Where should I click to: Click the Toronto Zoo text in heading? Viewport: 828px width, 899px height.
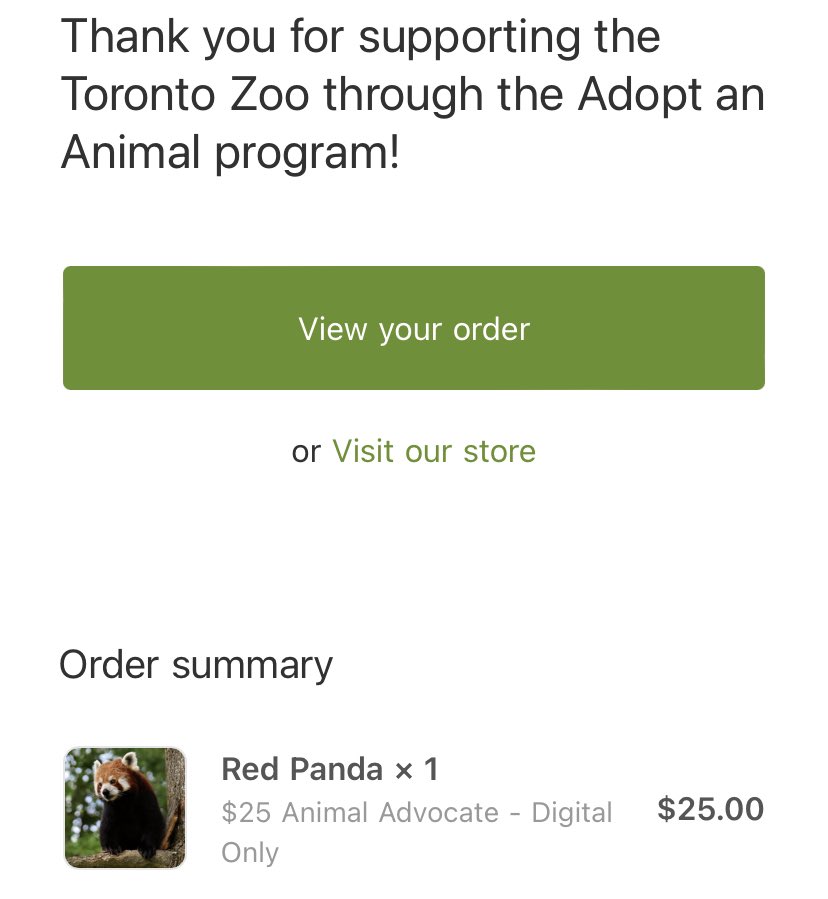click(x=185, y=95)
